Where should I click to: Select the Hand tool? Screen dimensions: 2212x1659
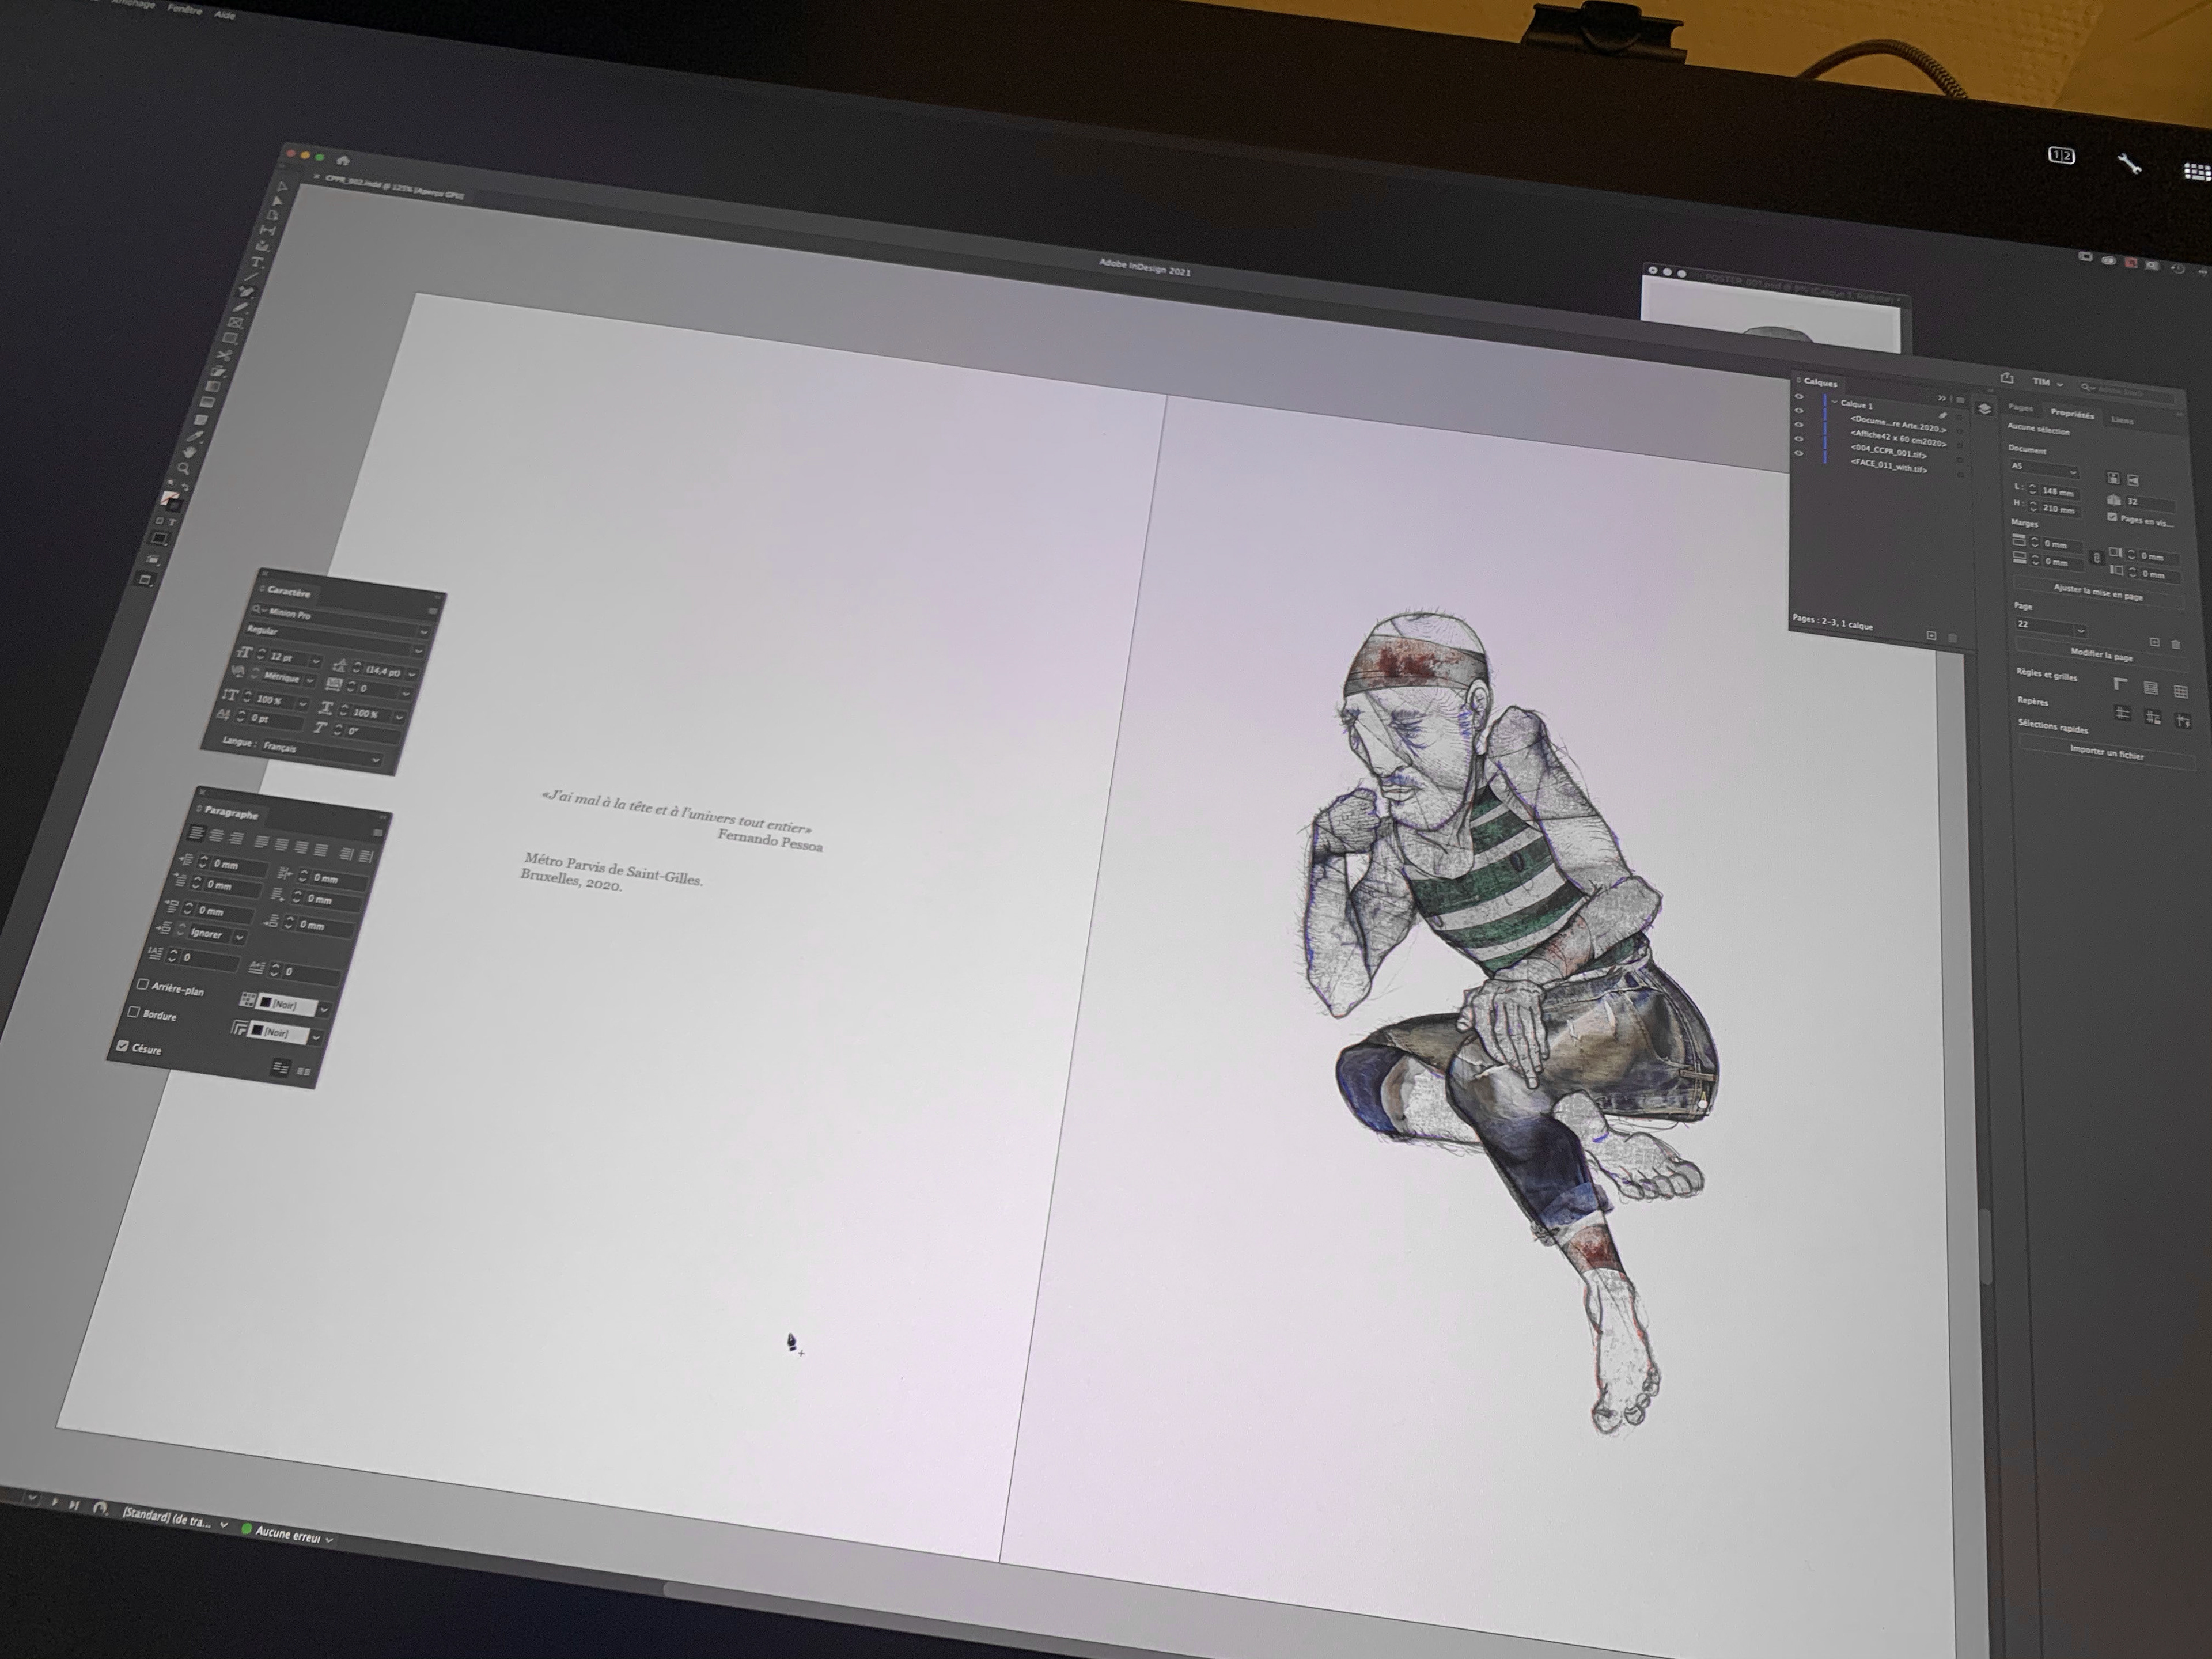click(x=190, y=452)
